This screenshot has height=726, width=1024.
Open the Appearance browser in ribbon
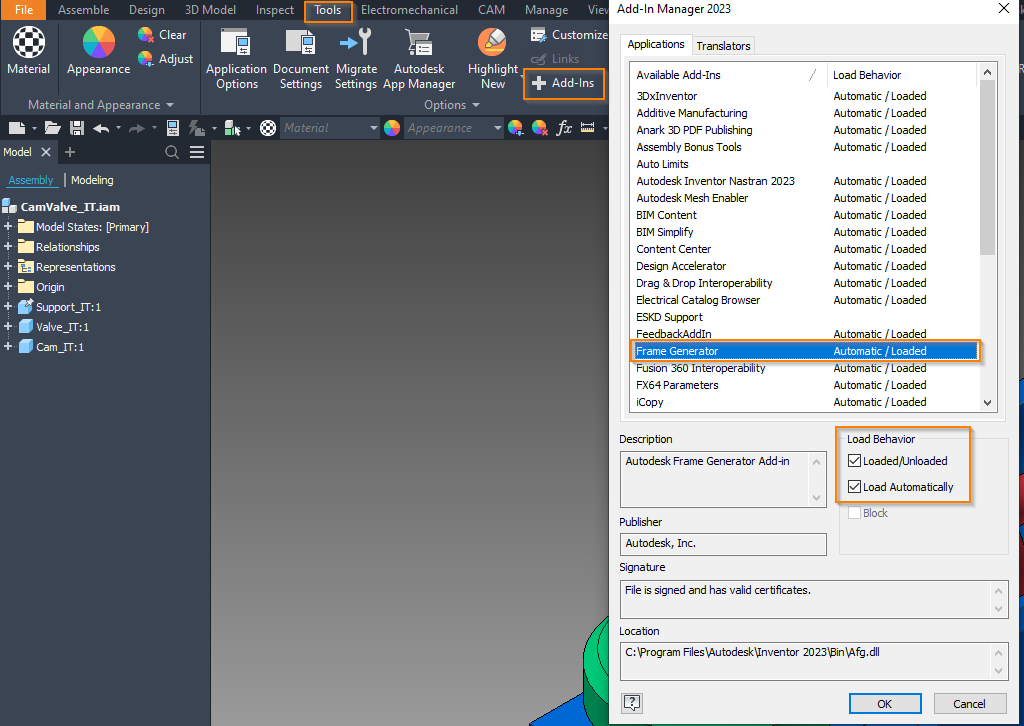pyautogui.click(x=98, y=51)
